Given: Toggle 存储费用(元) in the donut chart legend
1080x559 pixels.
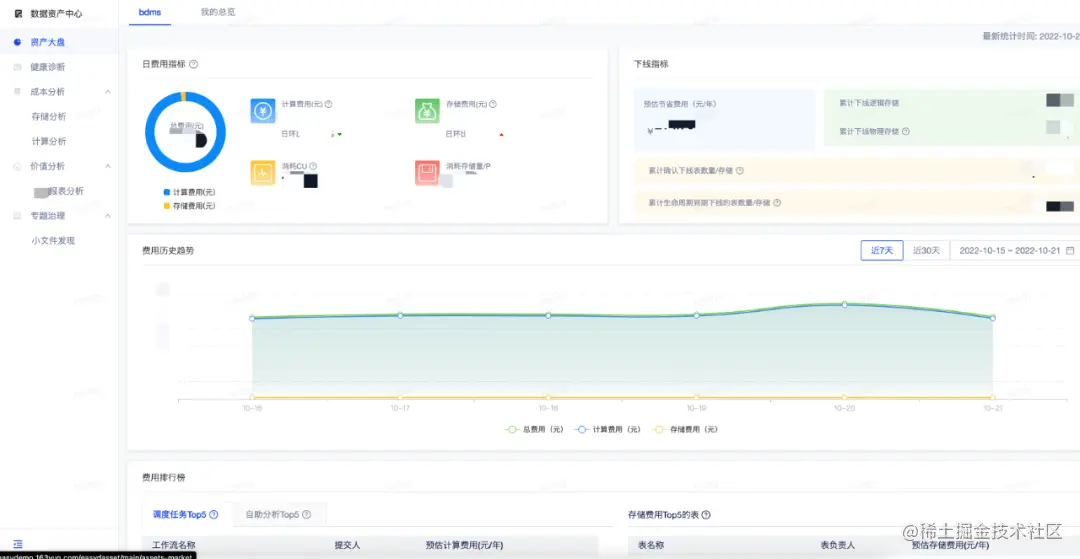Looking at the screenshot, I should tap(189, 206).
